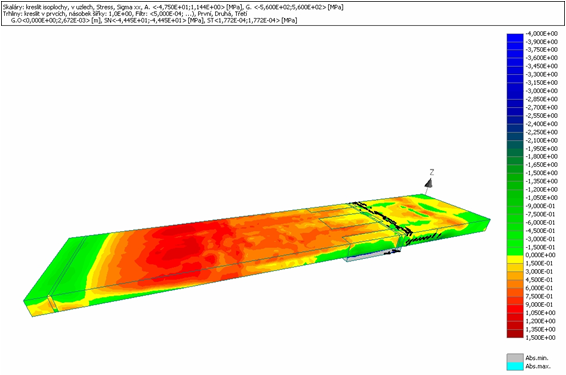Pick the bright blue swatch at legend top
Viewport: 566px width, 375px height.
tap(515, 38)
